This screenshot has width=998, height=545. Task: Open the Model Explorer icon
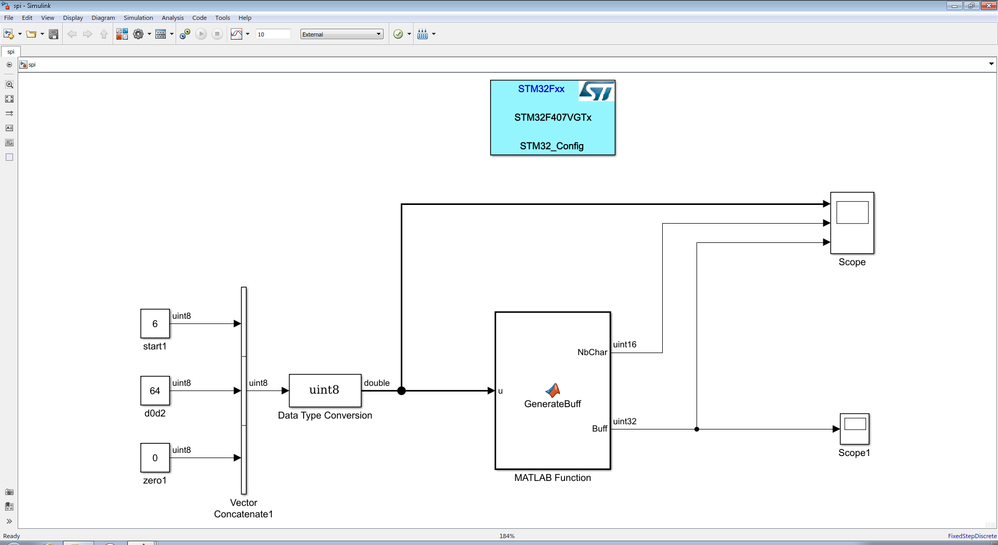[x=160, y=34]
